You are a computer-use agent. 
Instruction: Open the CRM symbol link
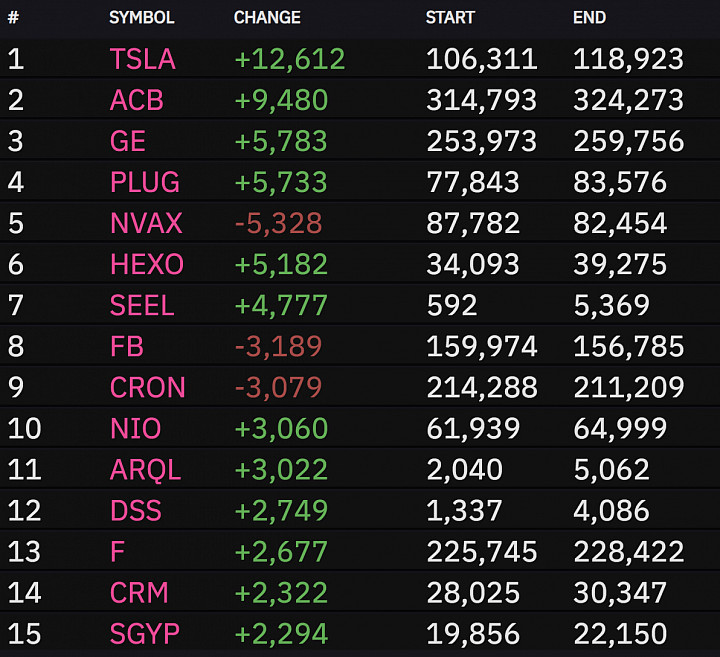(139, 593)
